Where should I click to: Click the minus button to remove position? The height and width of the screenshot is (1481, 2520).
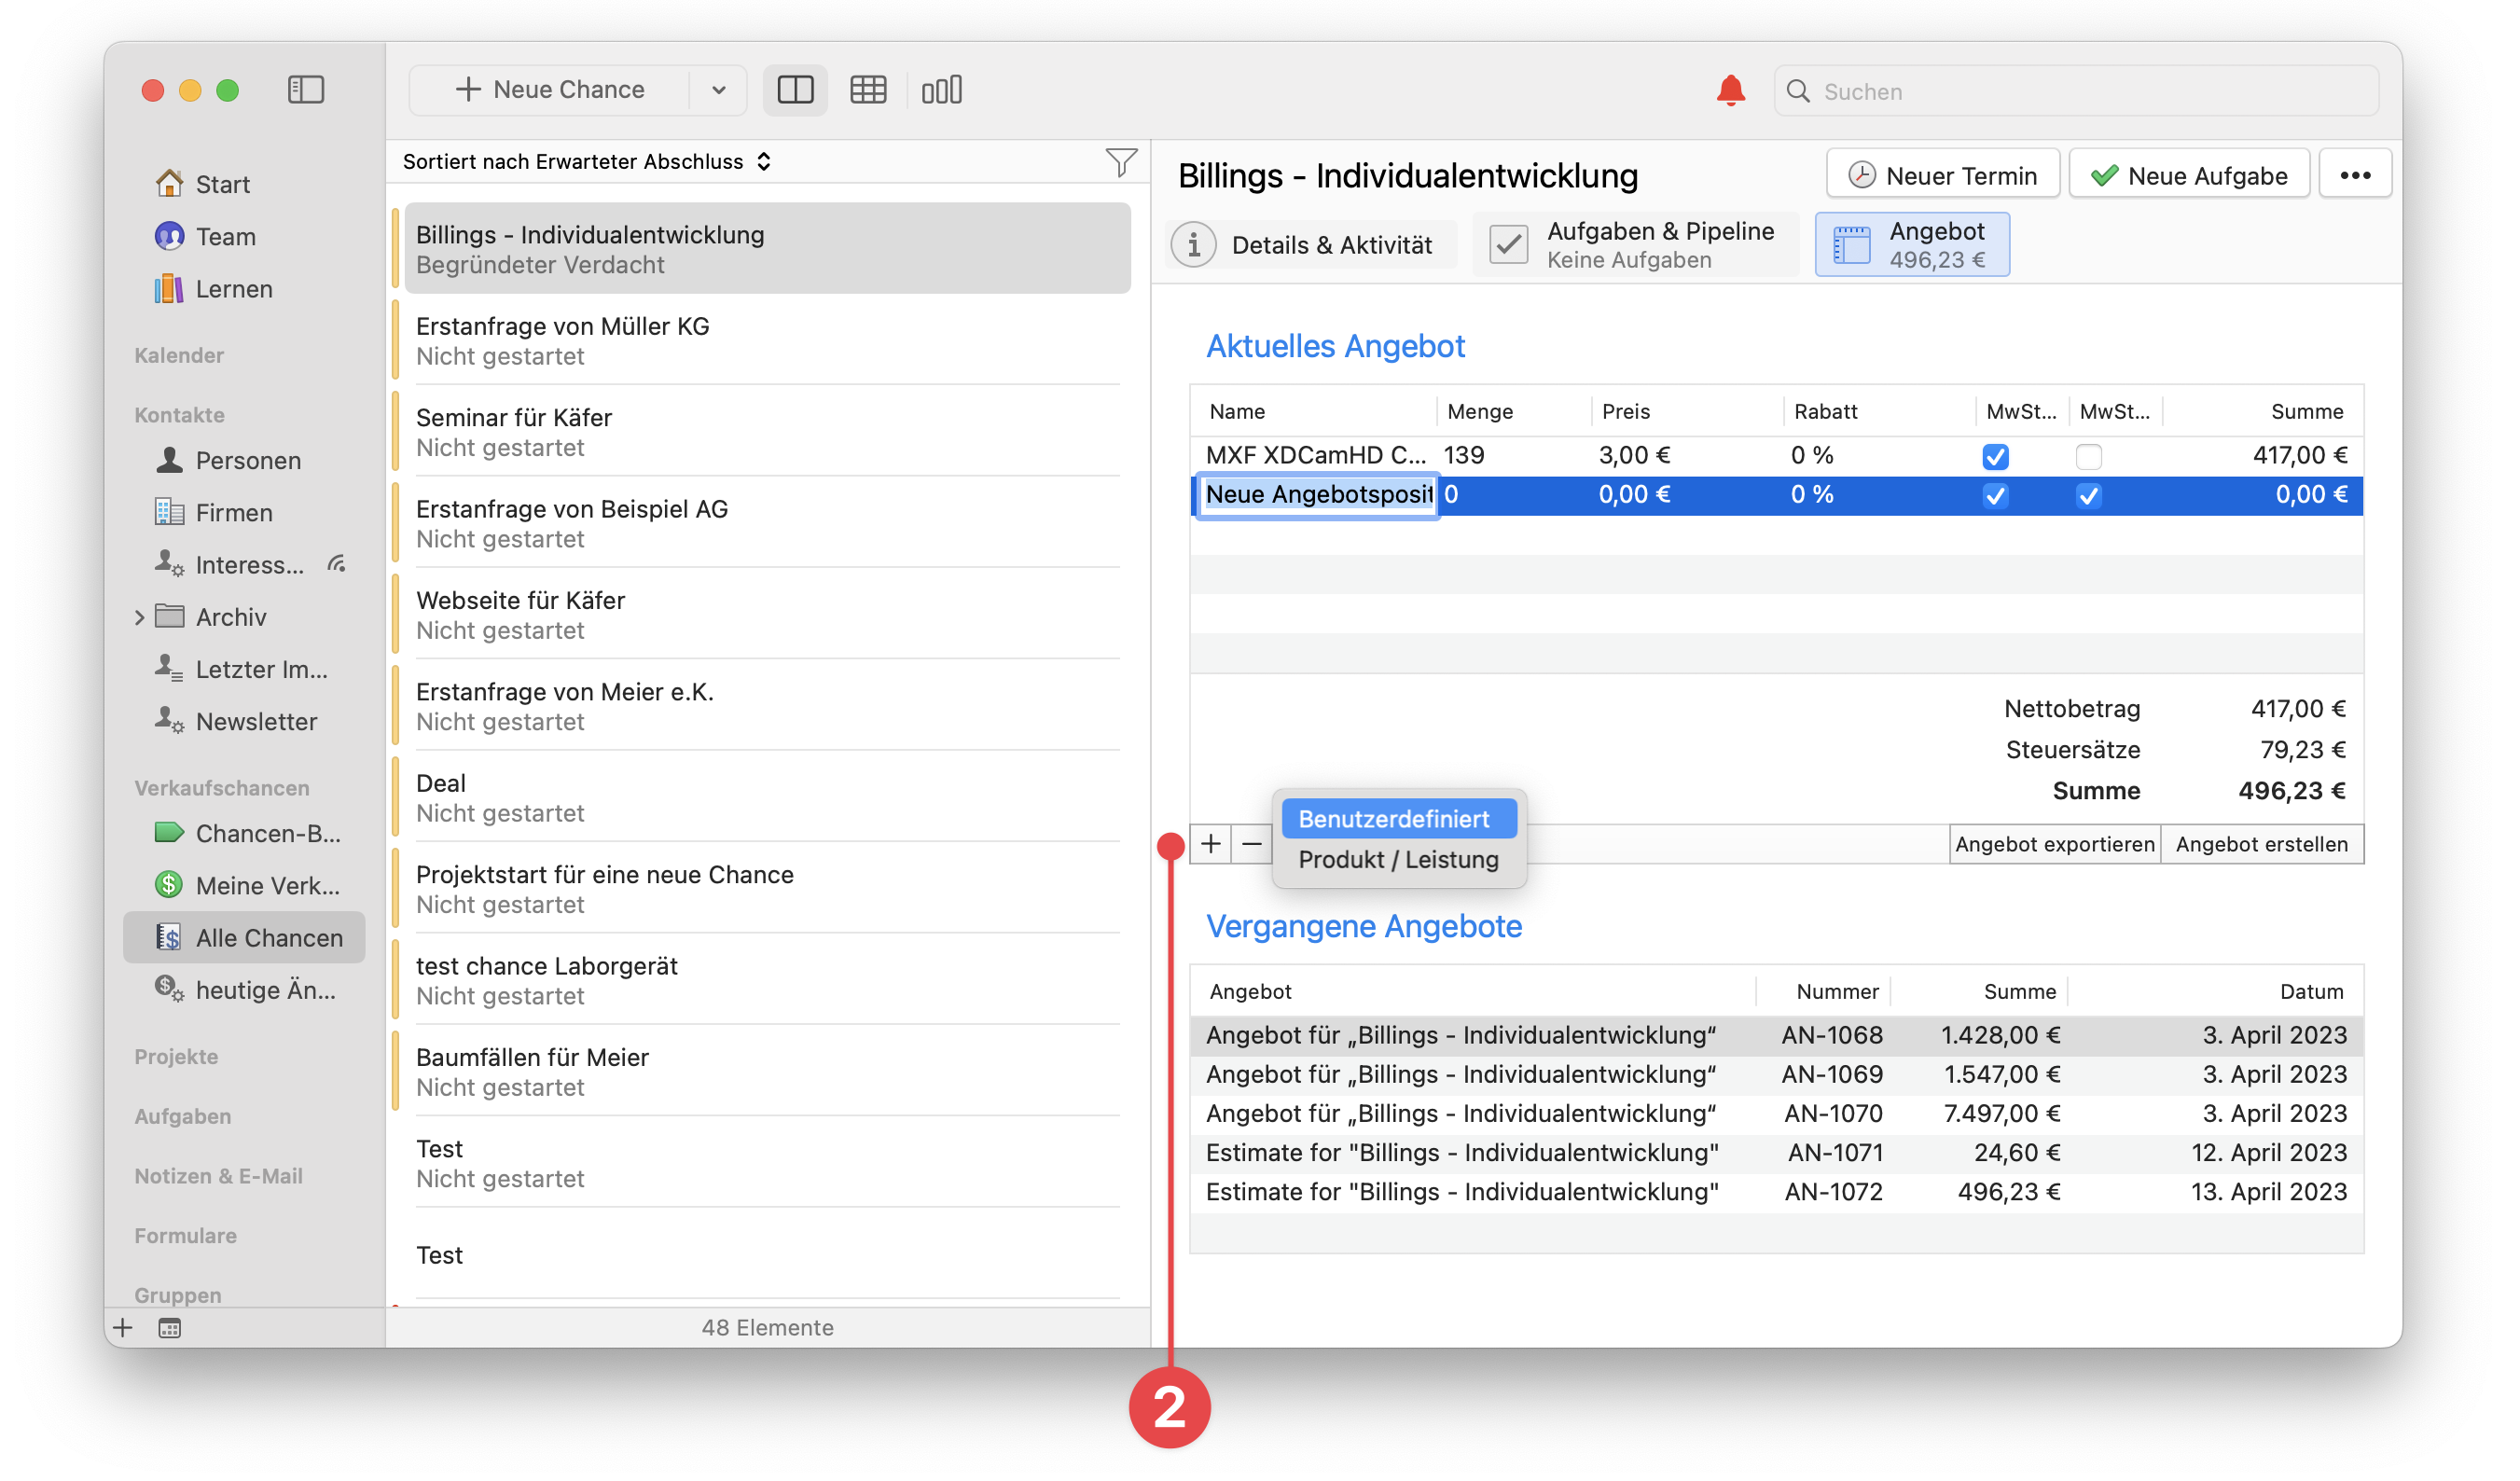pos(1251,844)
